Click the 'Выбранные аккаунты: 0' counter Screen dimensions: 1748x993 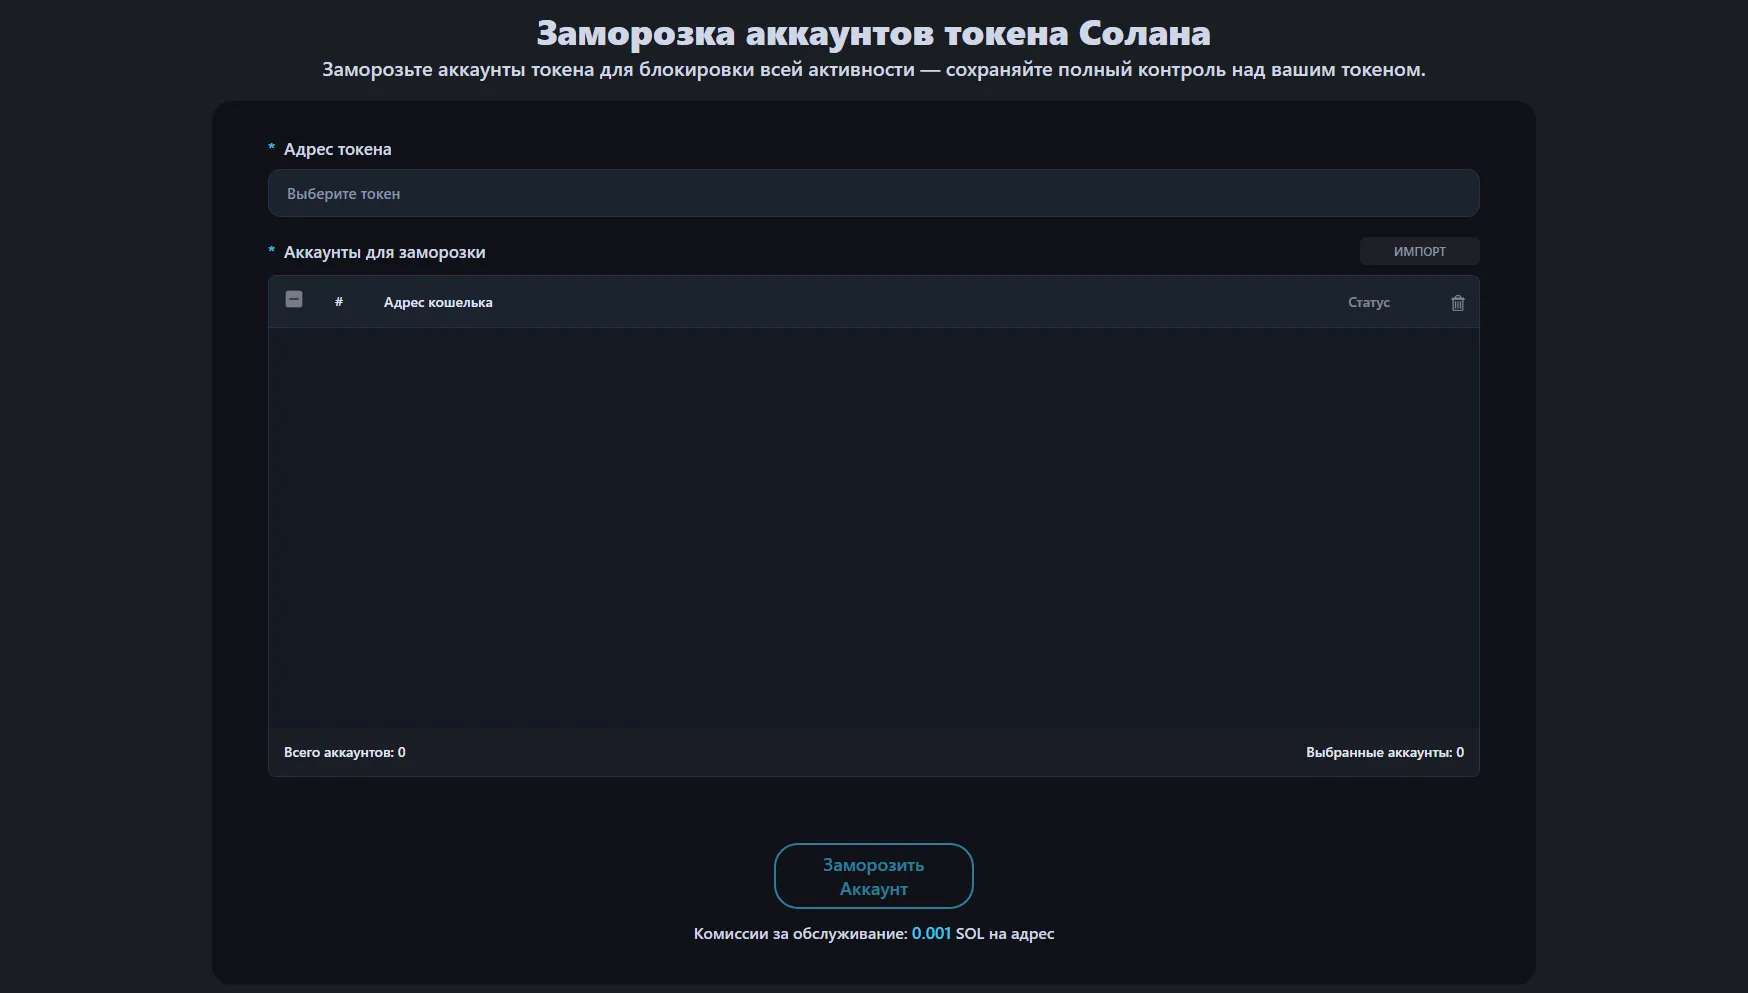1384,753
